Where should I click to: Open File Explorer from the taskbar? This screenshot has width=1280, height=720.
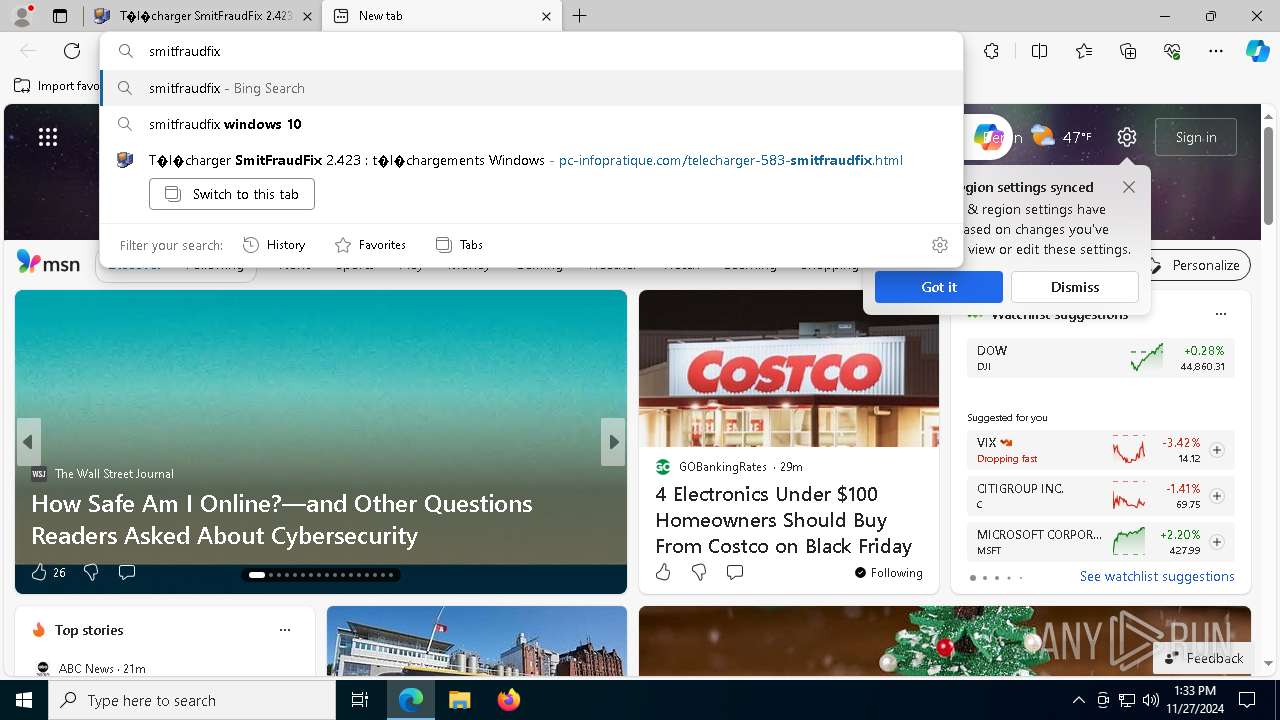459,700
